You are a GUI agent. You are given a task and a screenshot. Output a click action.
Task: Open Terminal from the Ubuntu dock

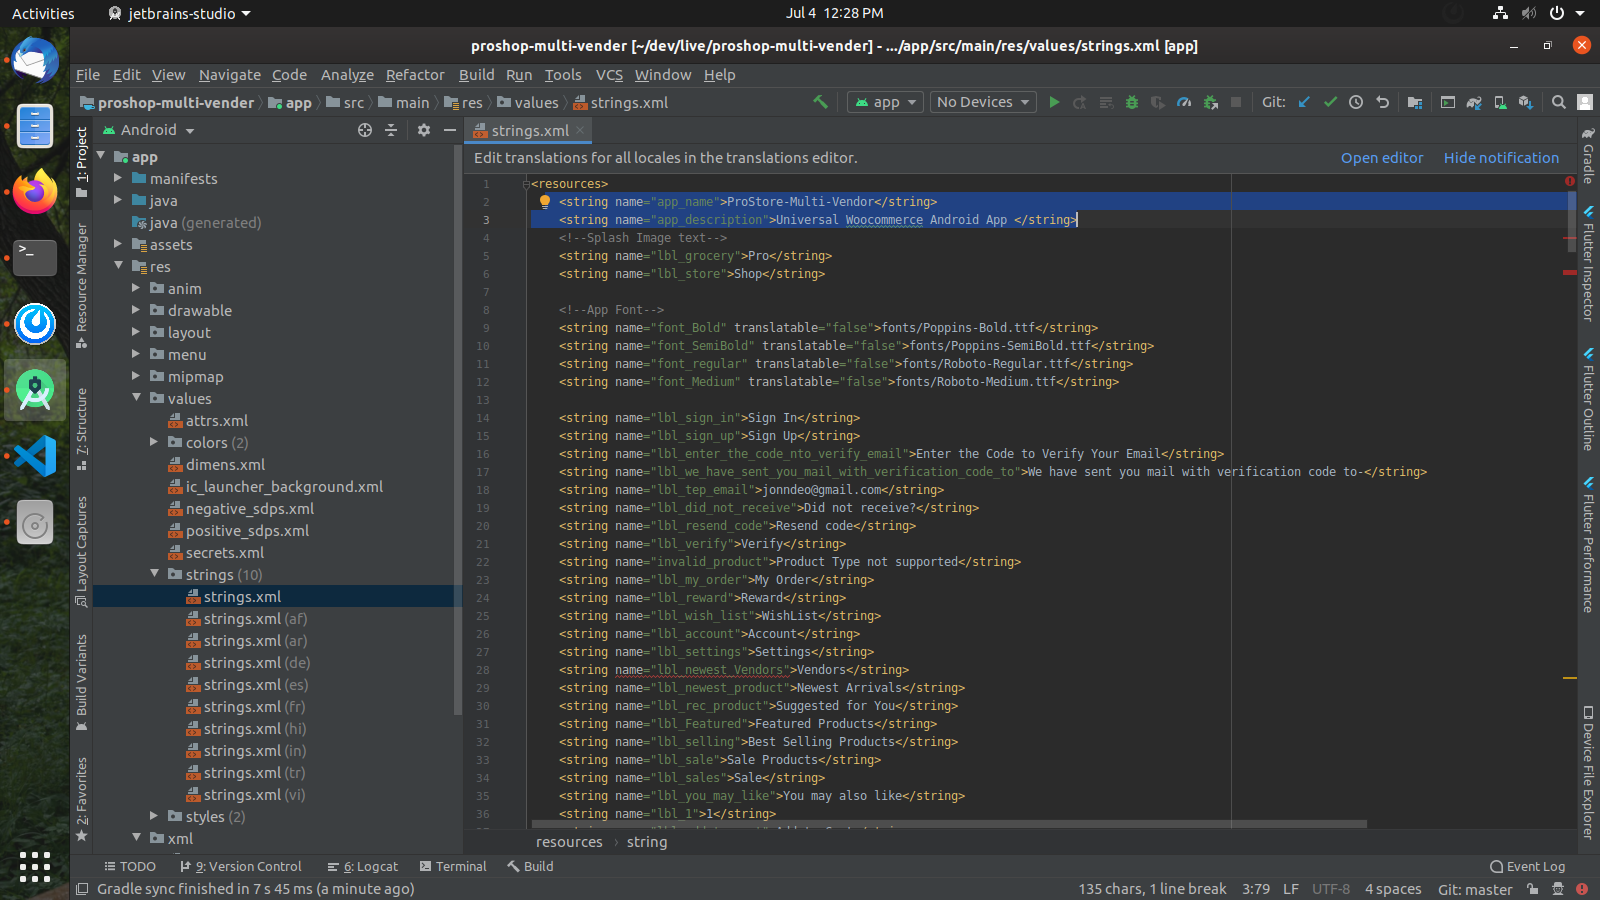point(35,258)
